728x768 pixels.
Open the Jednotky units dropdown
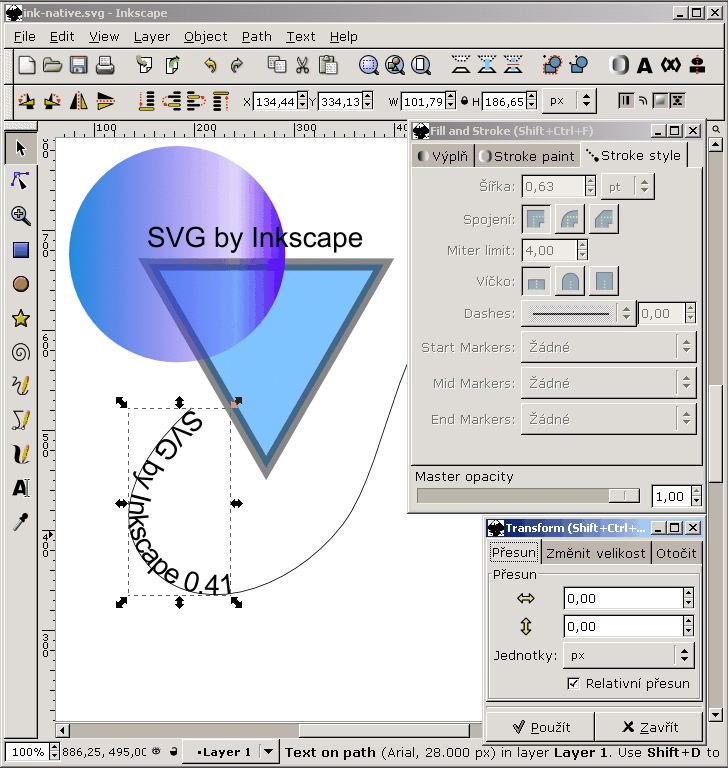[x=629, y=655]
